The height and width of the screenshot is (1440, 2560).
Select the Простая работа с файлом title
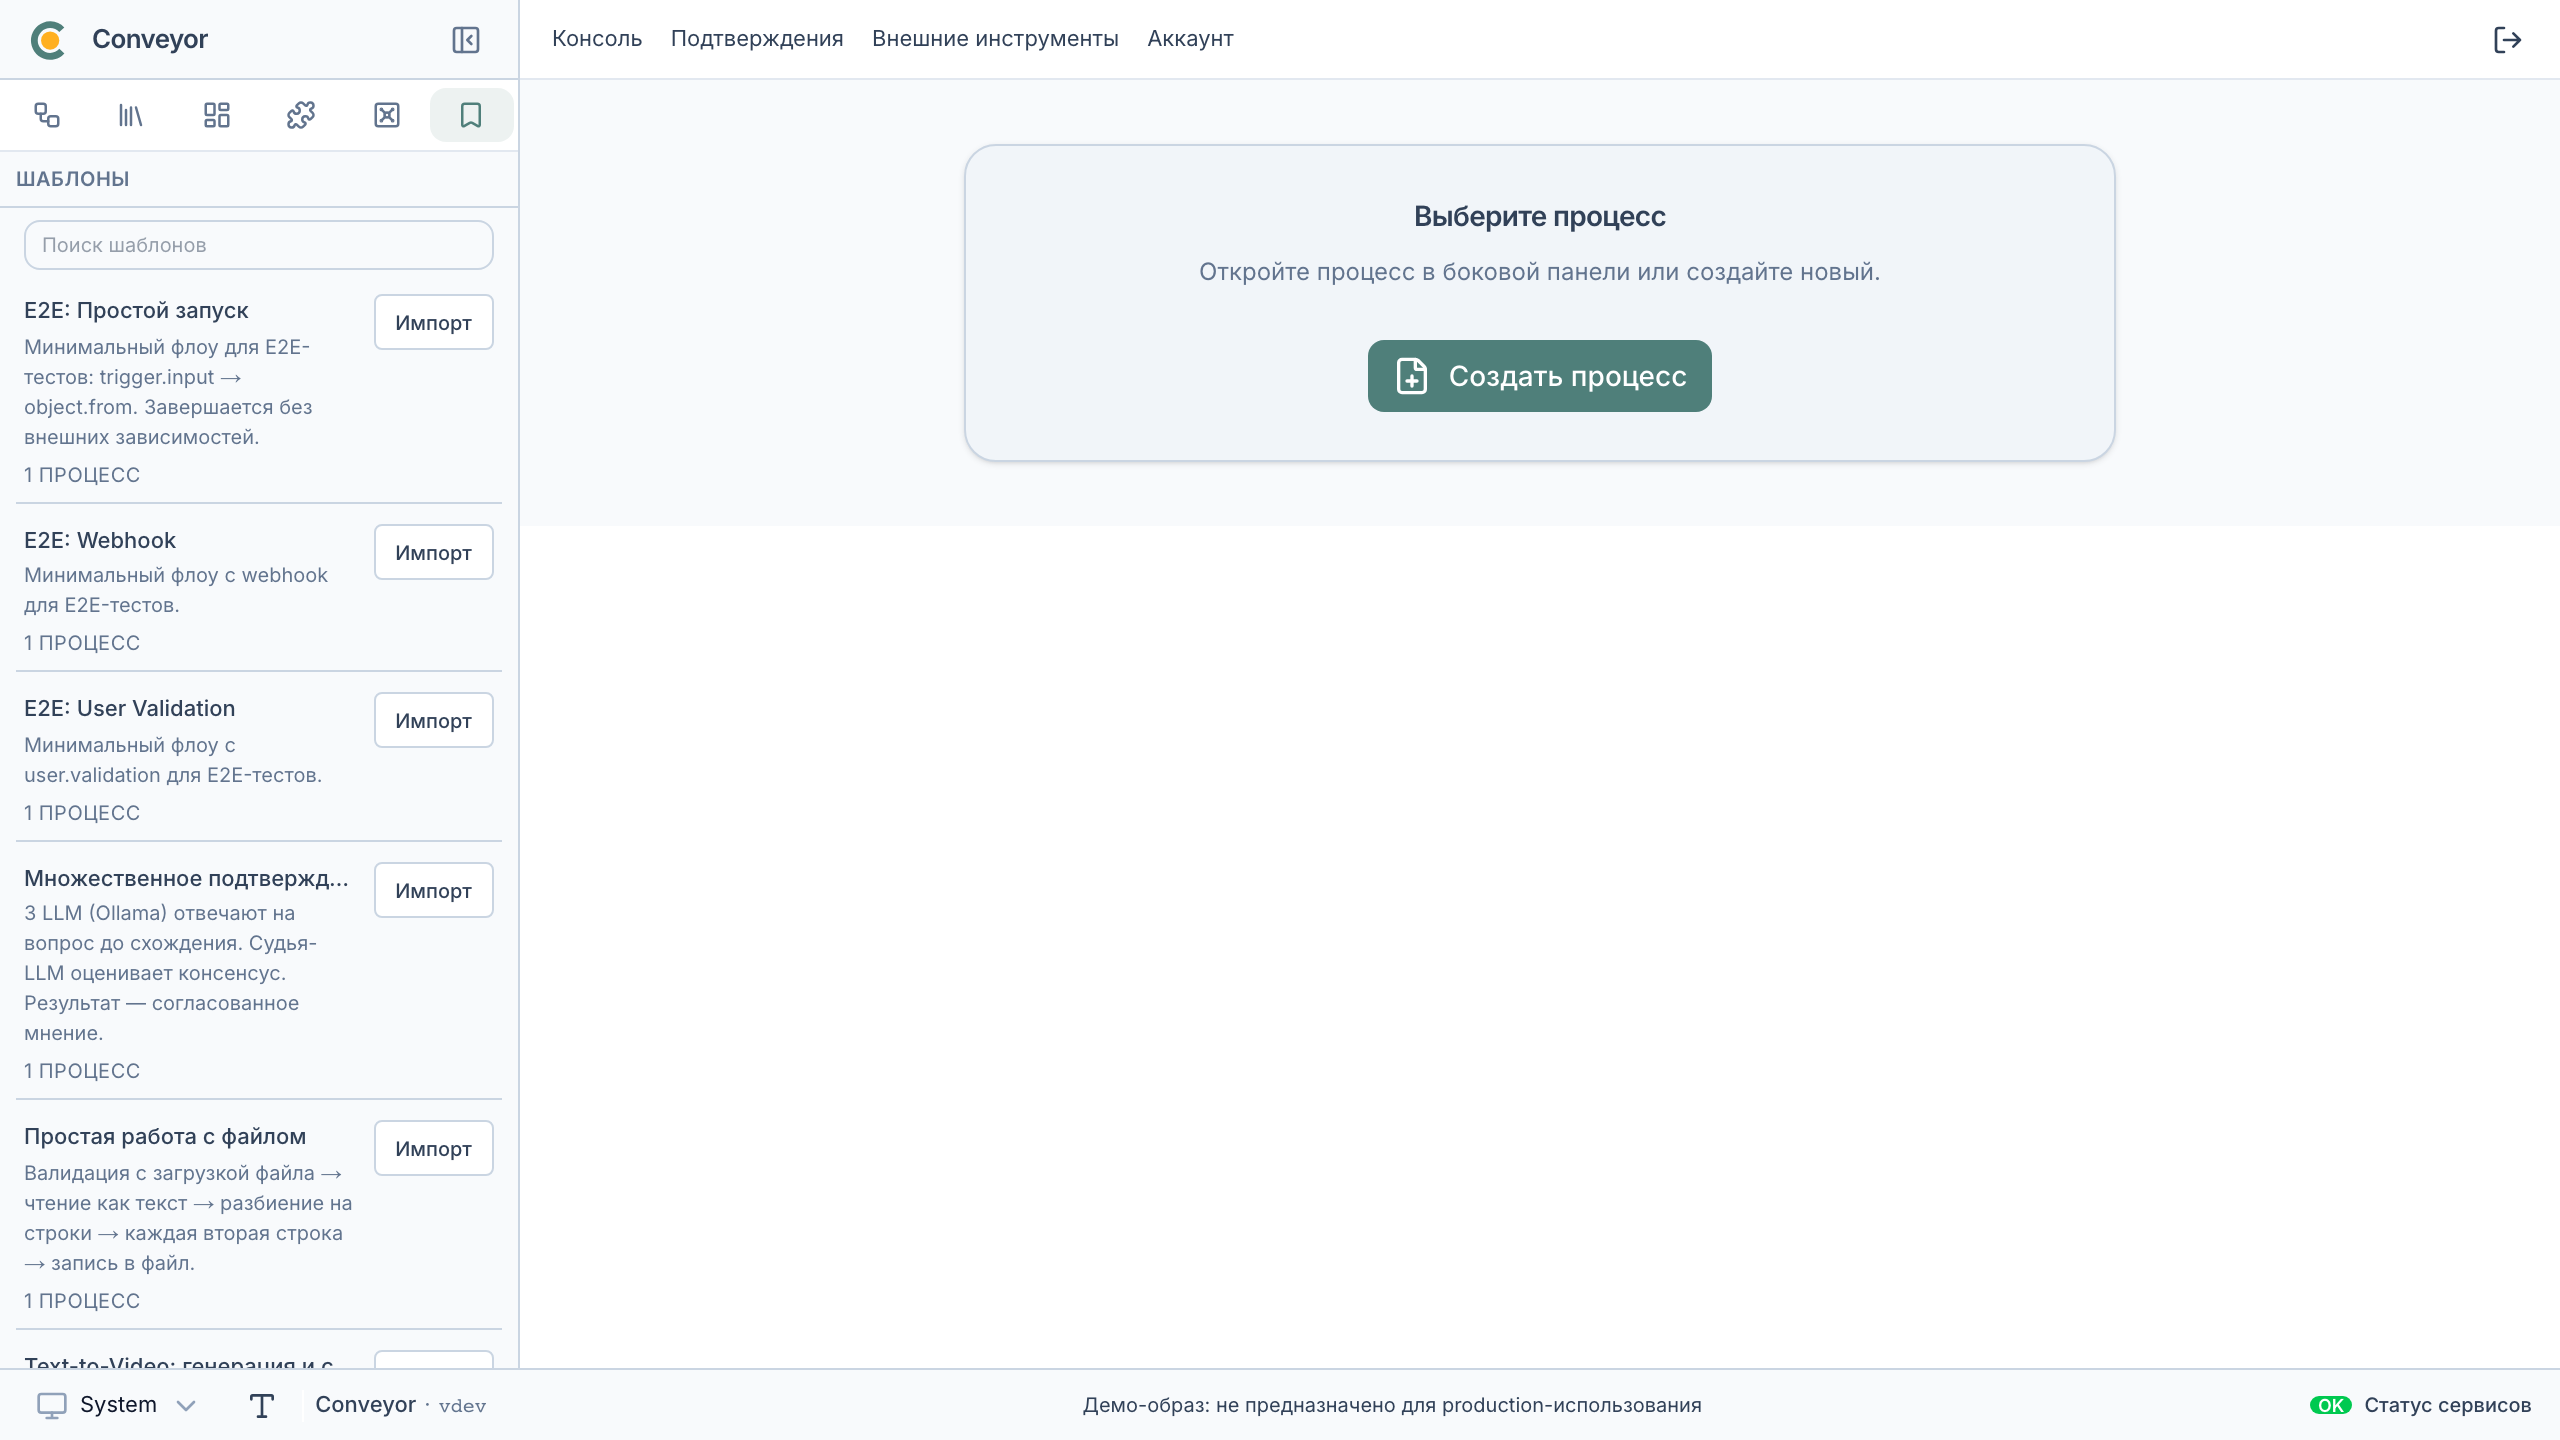pos(165,1136)
